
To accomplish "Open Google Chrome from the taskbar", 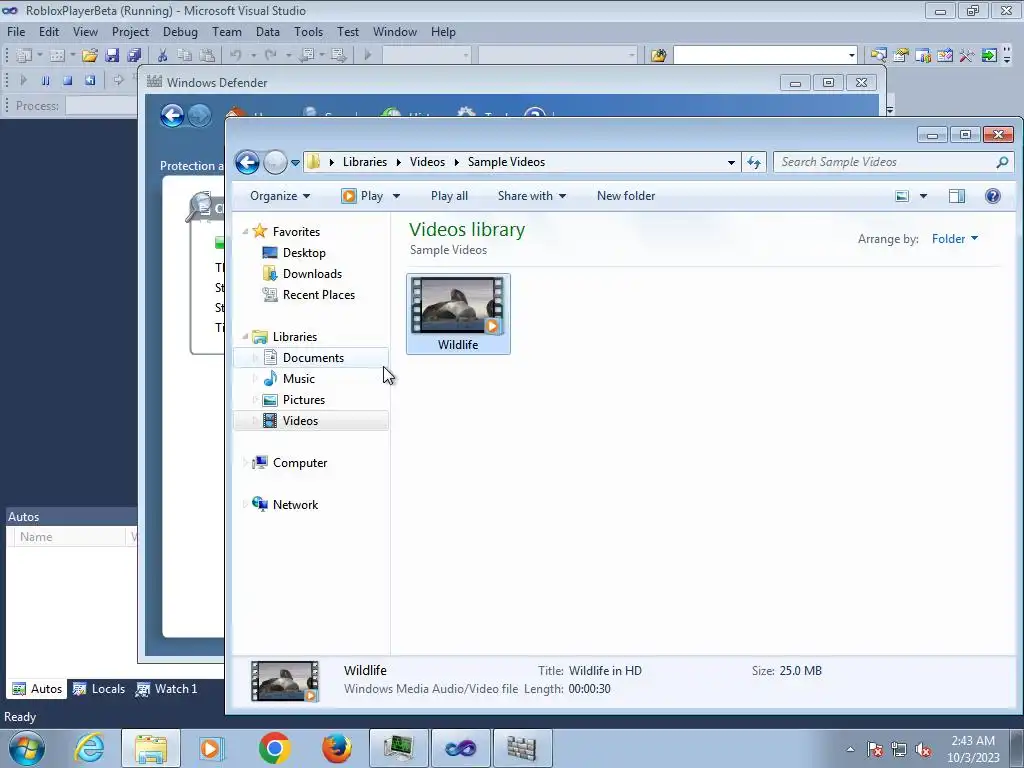I will pos(274,748).
